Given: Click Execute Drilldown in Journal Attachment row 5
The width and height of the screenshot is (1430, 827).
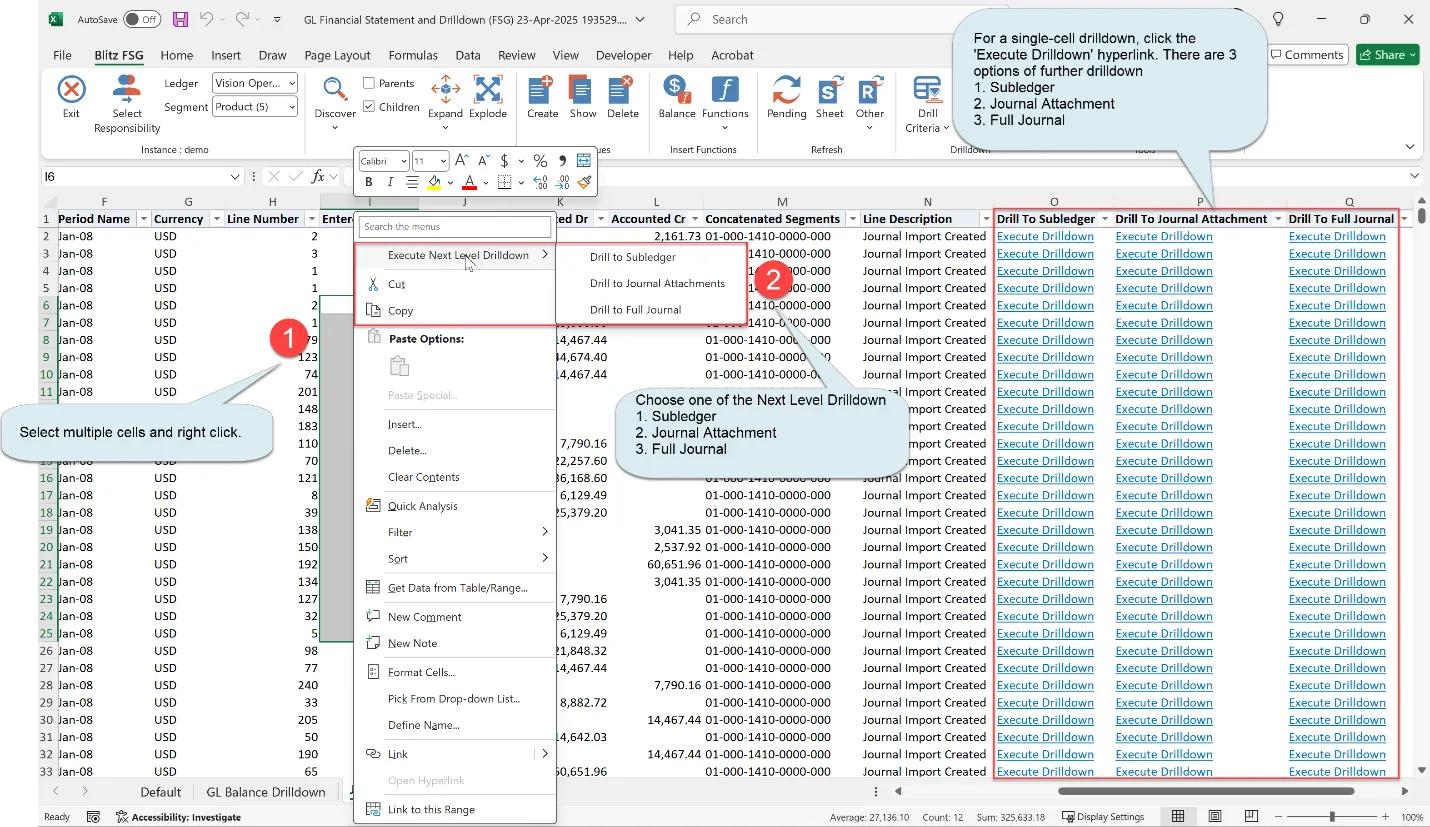Looking at the screenshot, I should click(1164, 289).
